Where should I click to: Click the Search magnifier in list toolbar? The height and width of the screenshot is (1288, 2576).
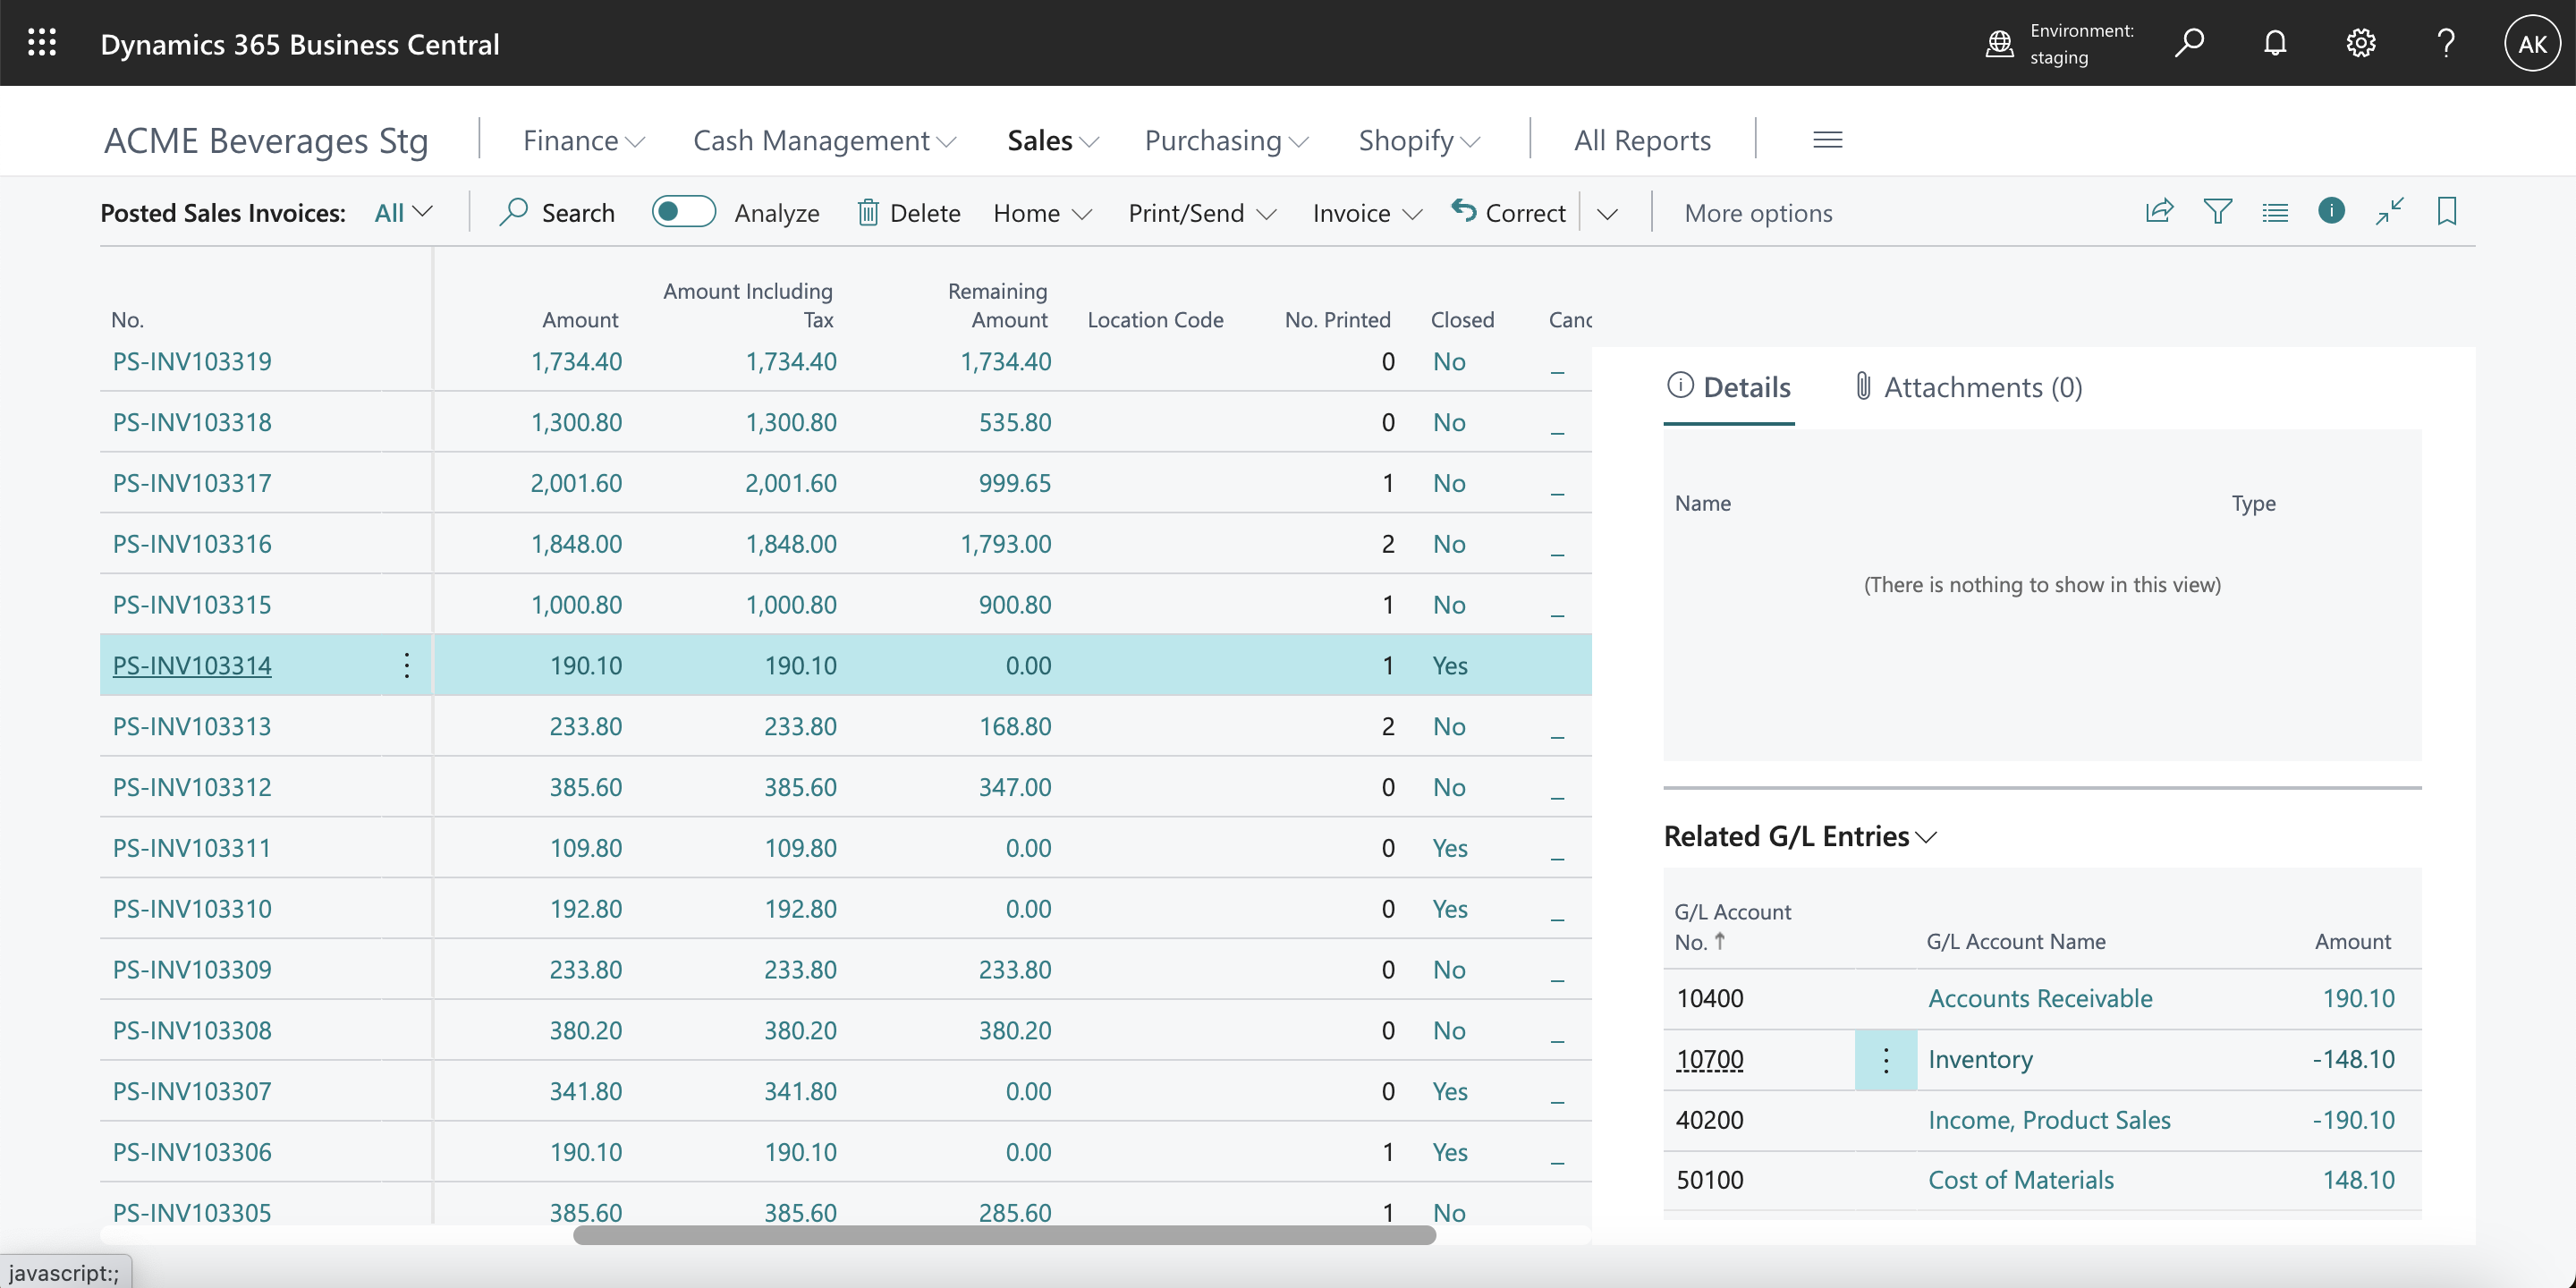(x=513, y=212)
